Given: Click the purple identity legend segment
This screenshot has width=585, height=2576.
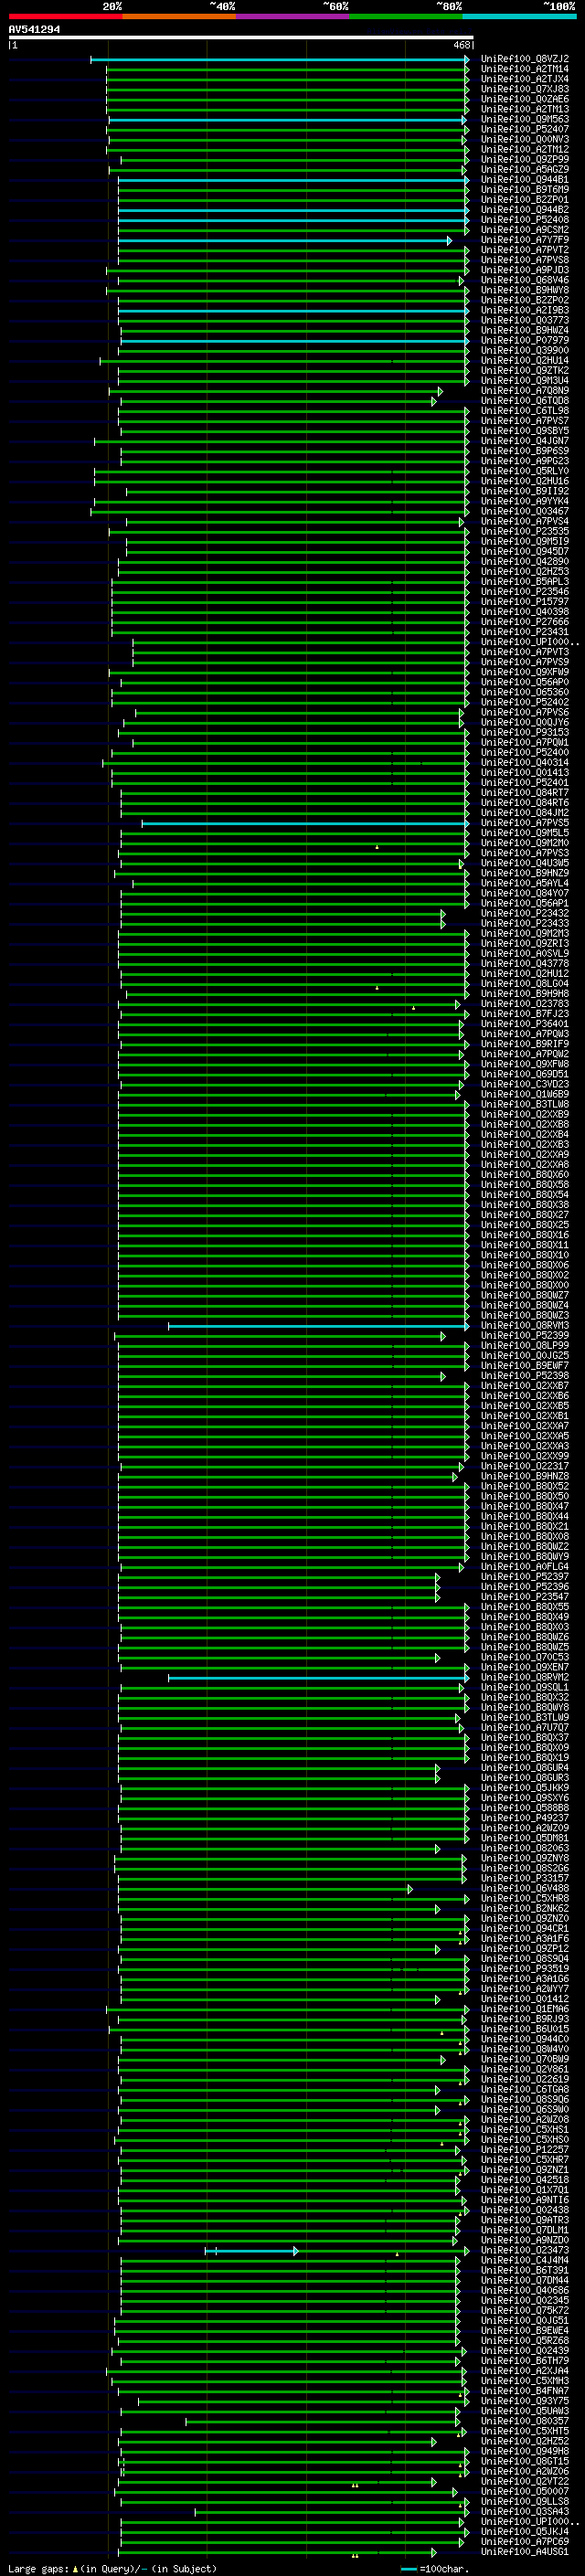Looking at the screenshot, I should point(292,16).
